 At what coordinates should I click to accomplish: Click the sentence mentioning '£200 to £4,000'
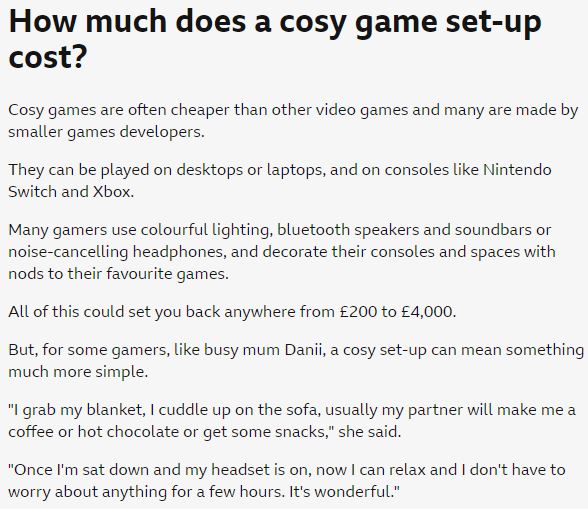(232, 312)
